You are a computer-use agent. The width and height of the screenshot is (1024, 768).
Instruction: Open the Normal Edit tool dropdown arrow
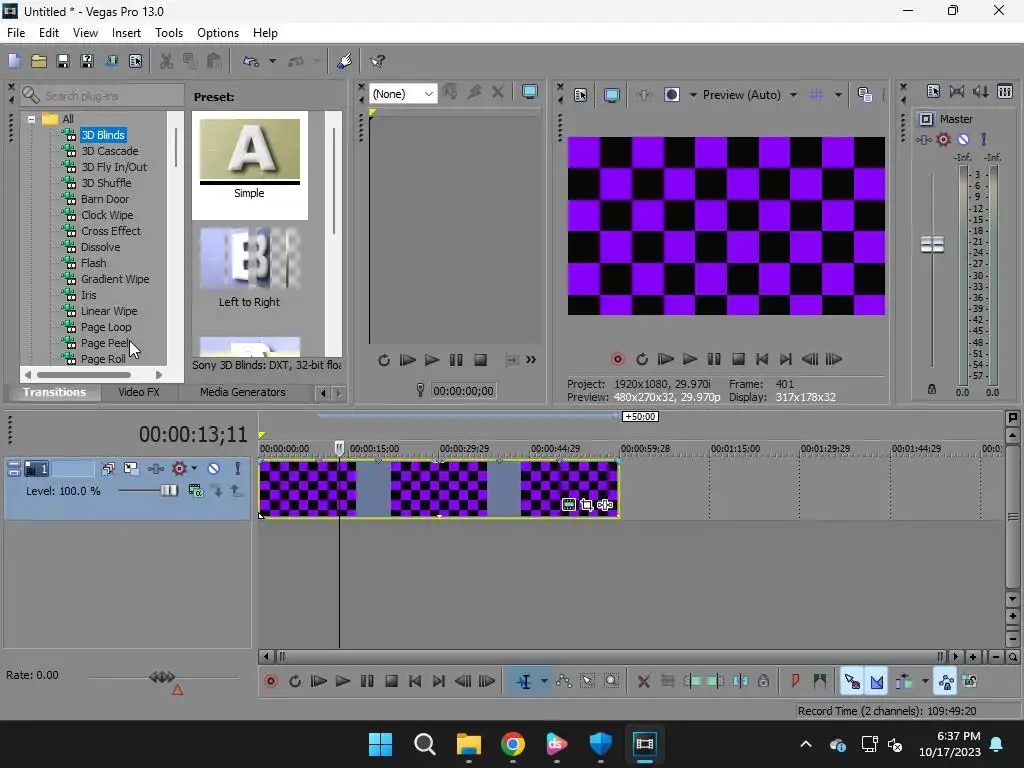[544, 681]
